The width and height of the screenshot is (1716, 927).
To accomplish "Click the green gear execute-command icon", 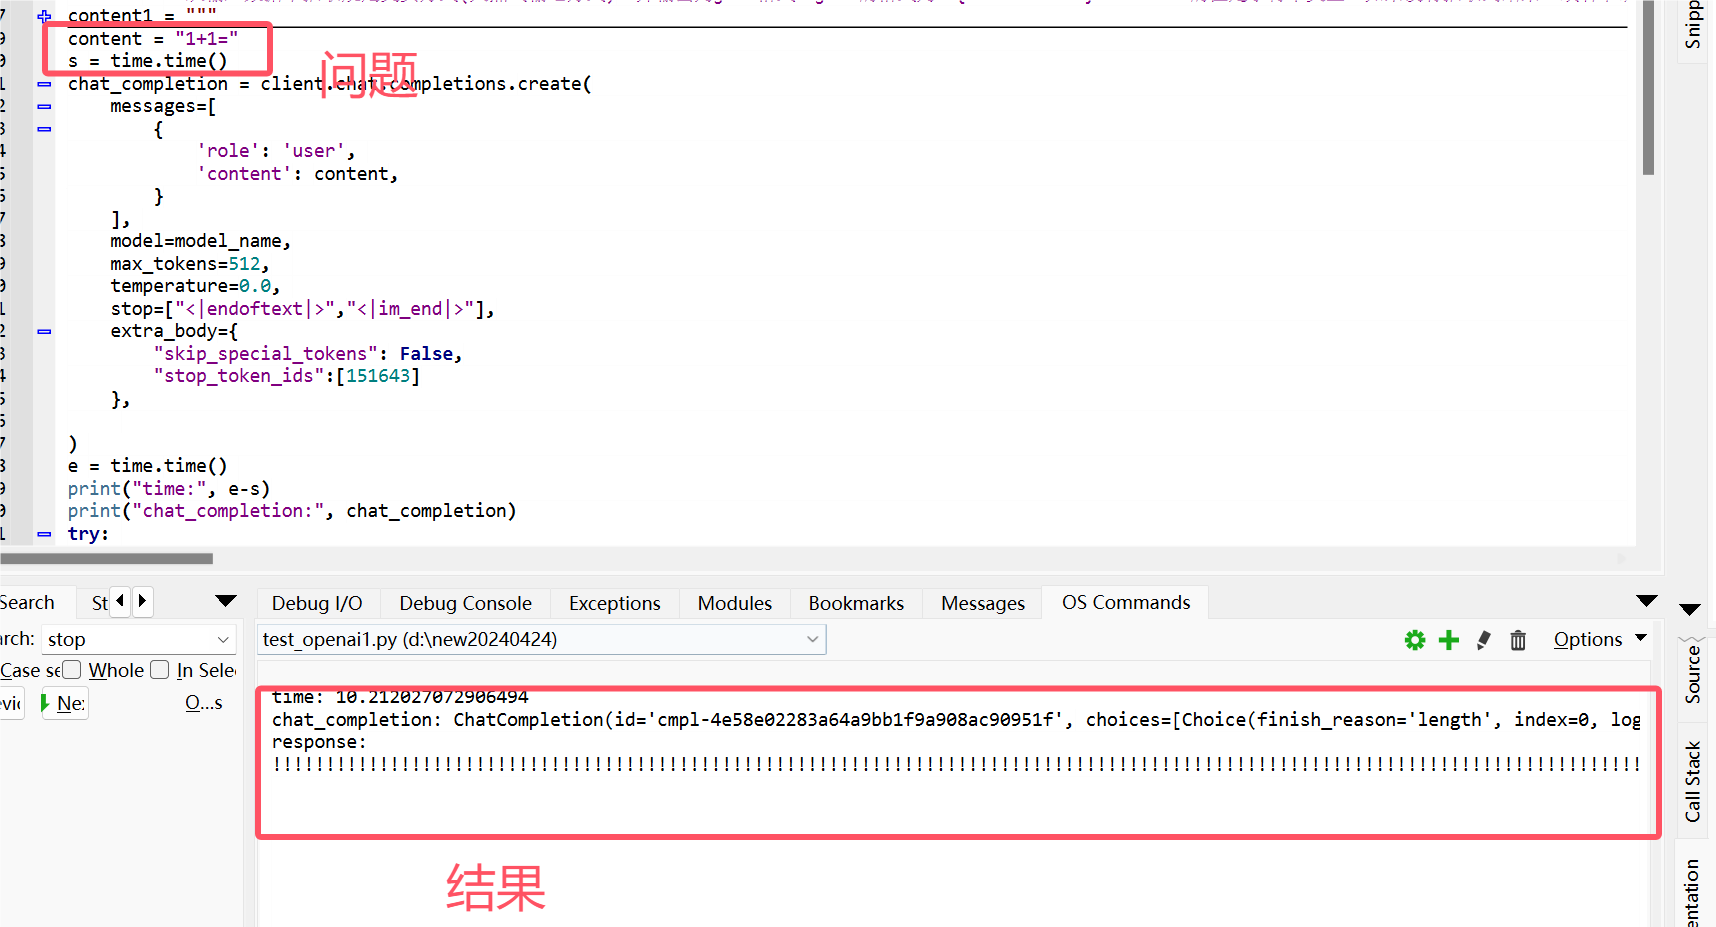I will pyautogui.click(x=1415, y=640).
